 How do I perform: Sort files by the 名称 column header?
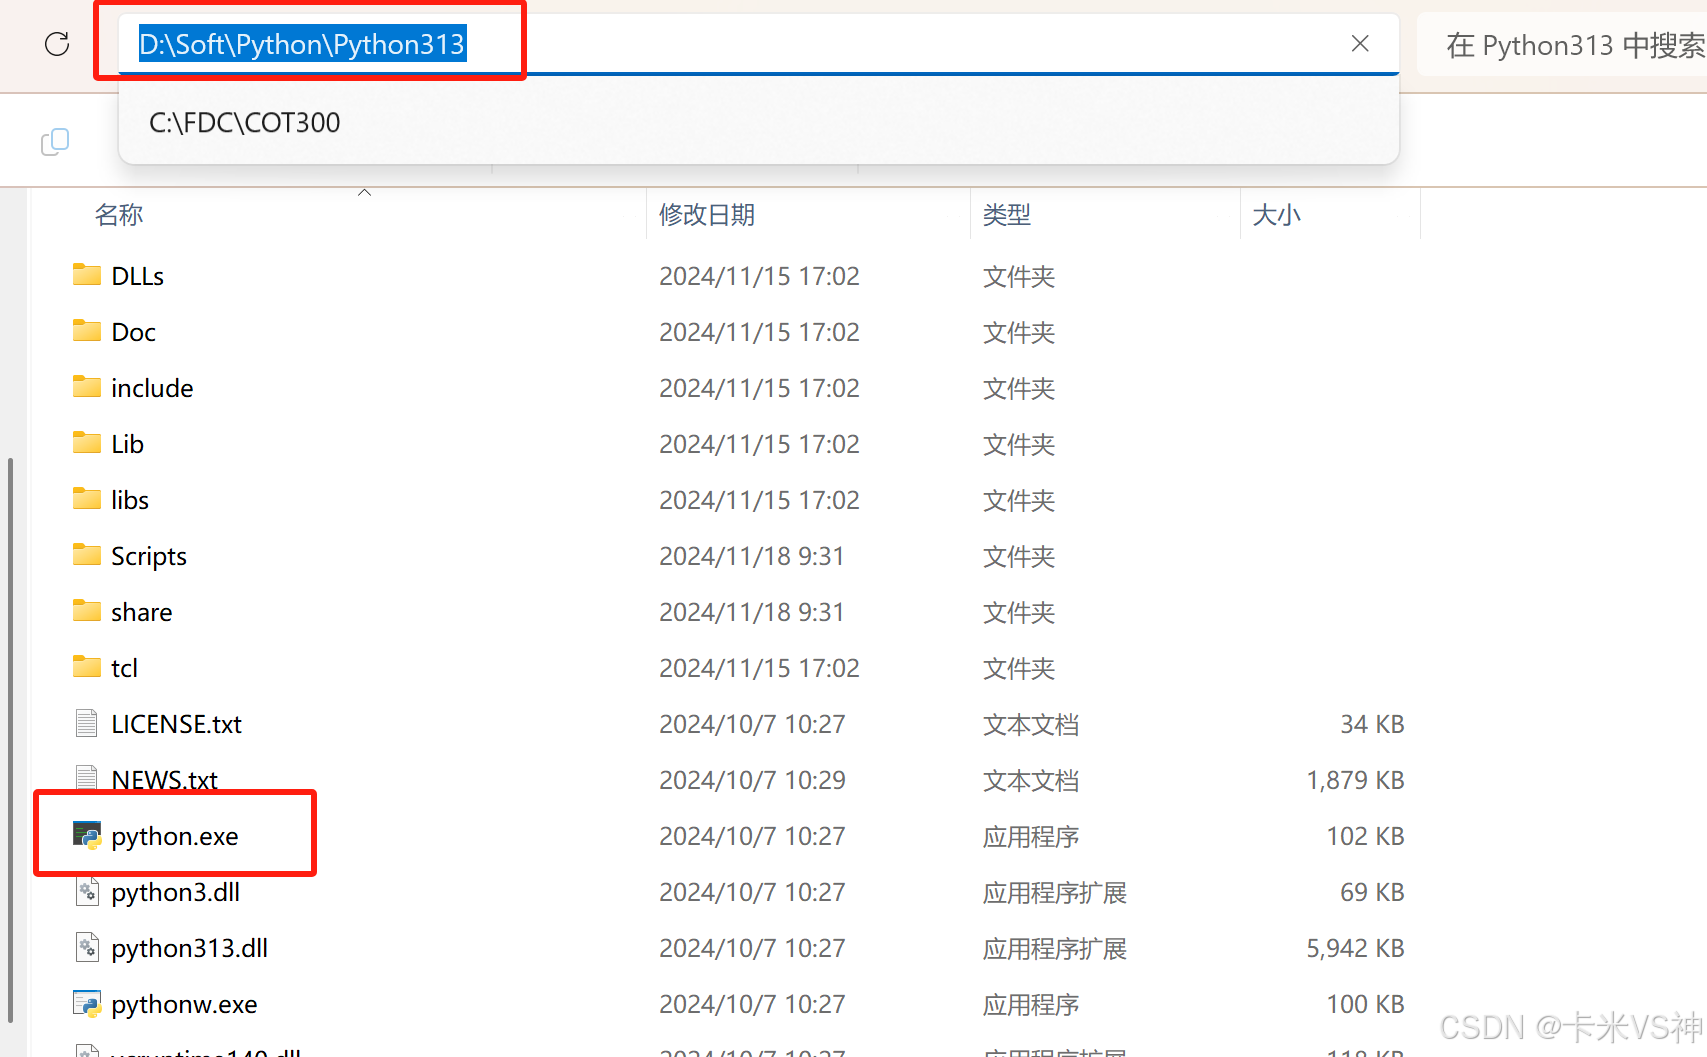click(119, 215)
